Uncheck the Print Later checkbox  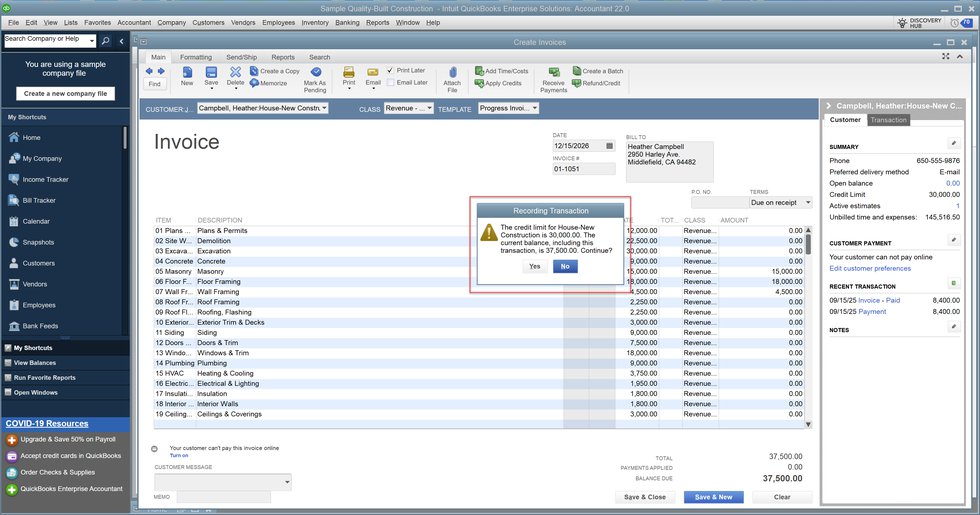[391, 71]
